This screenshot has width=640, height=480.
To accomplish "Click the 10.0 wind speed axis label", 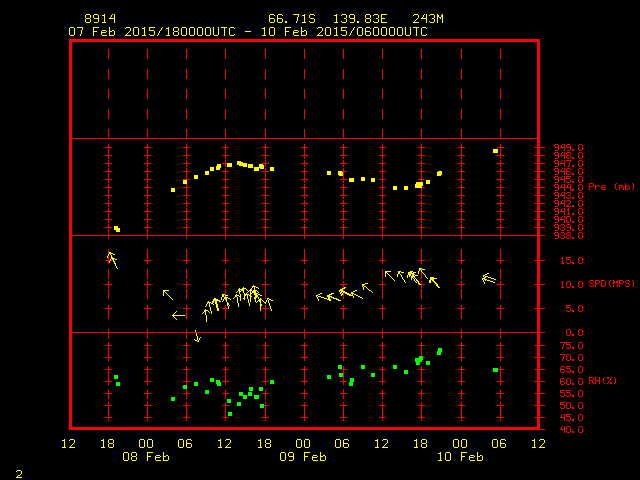I will pyautogui.click(x=571, y=284).
